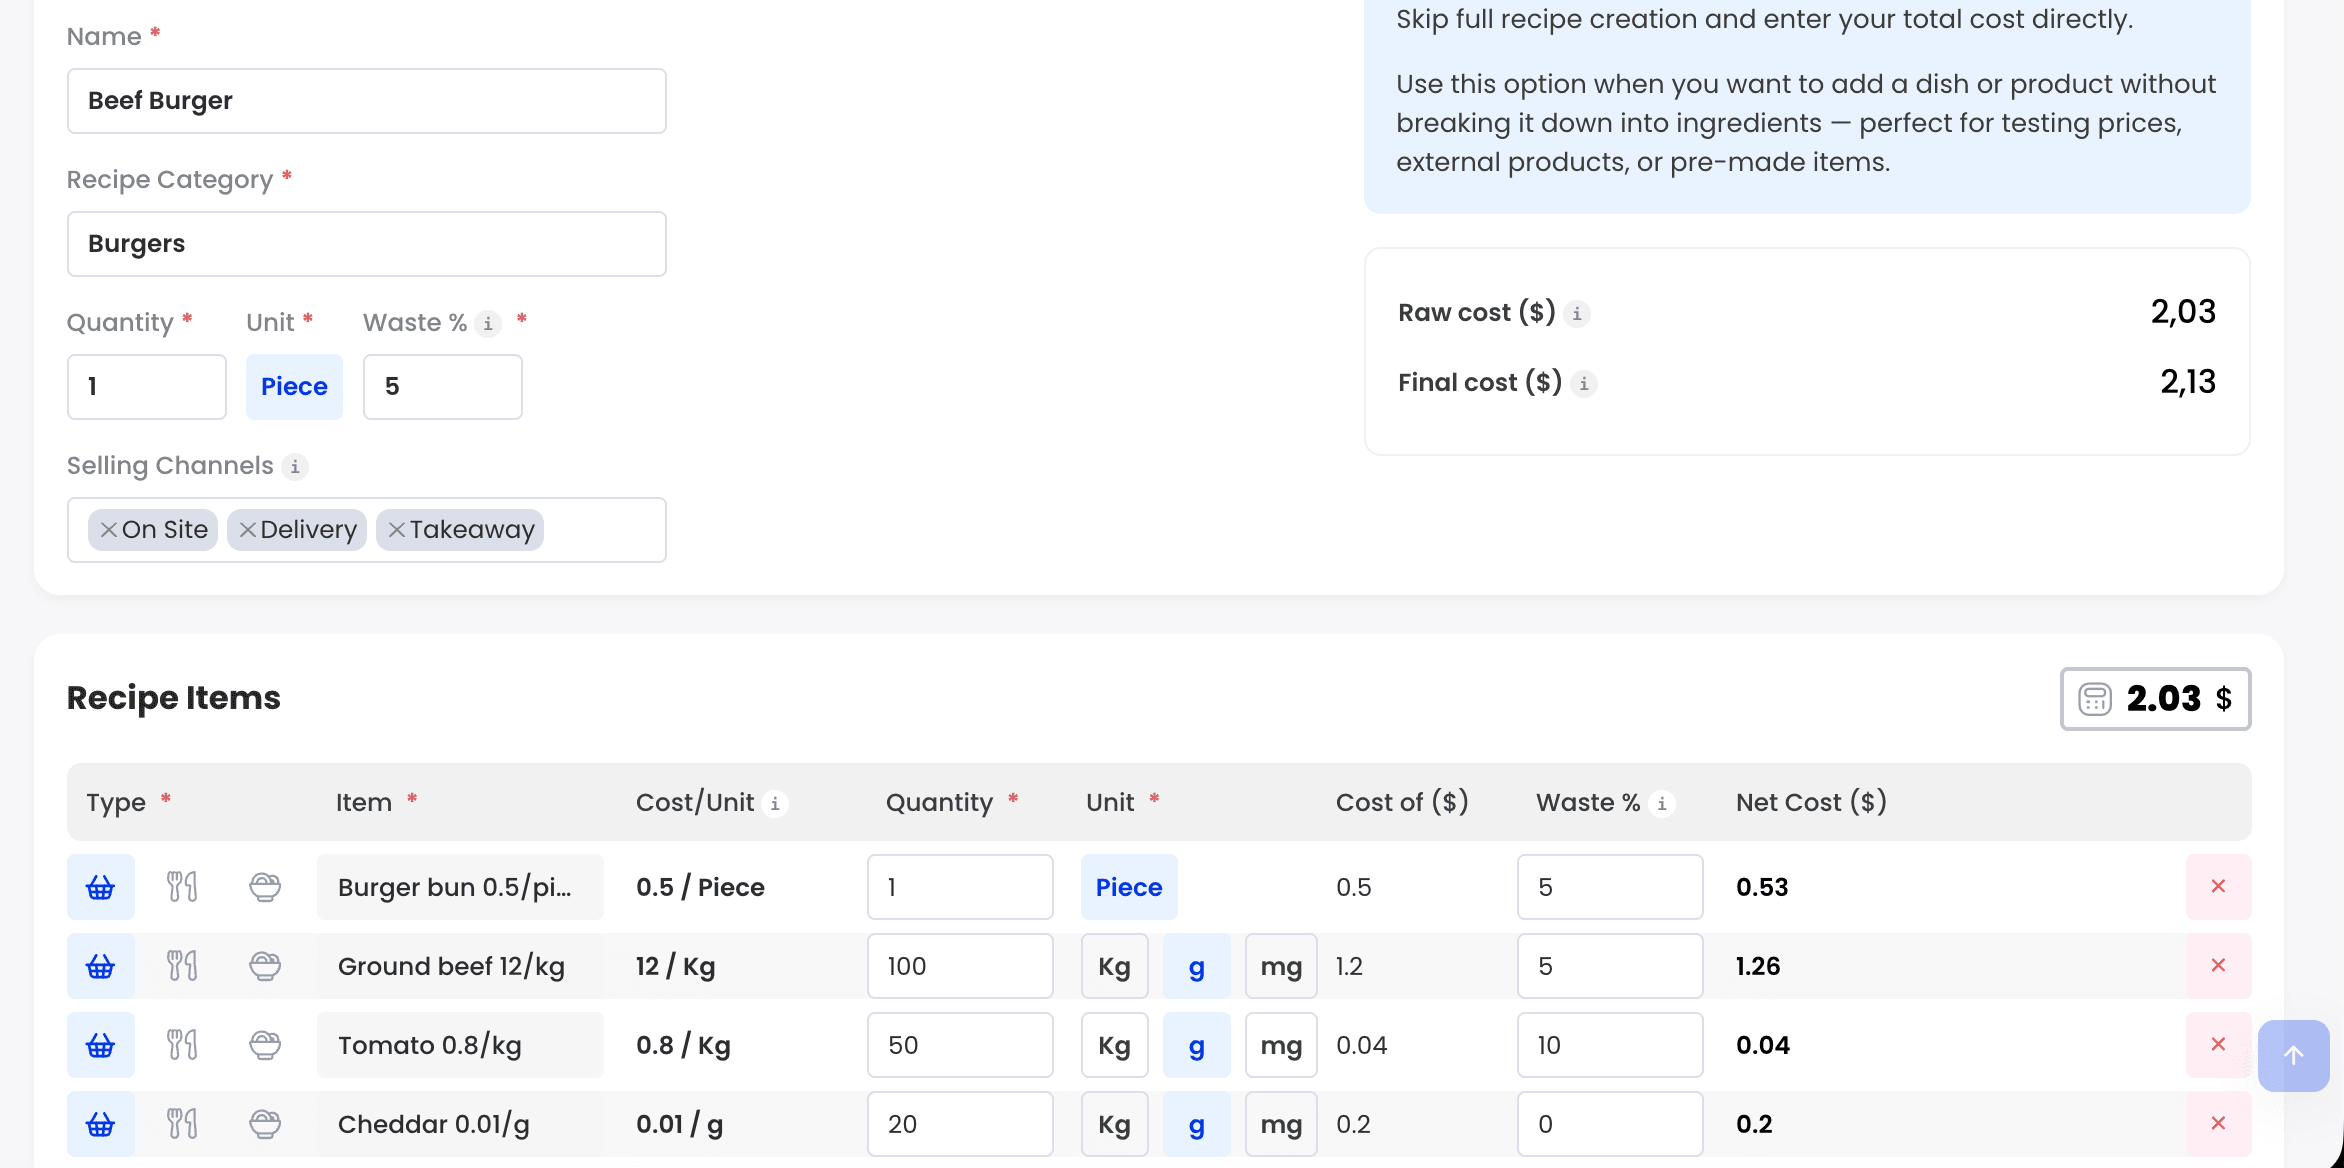2344x1168 pixels.
Task: Open the Recipe Category Burgers field
Action: pos(367,244)
